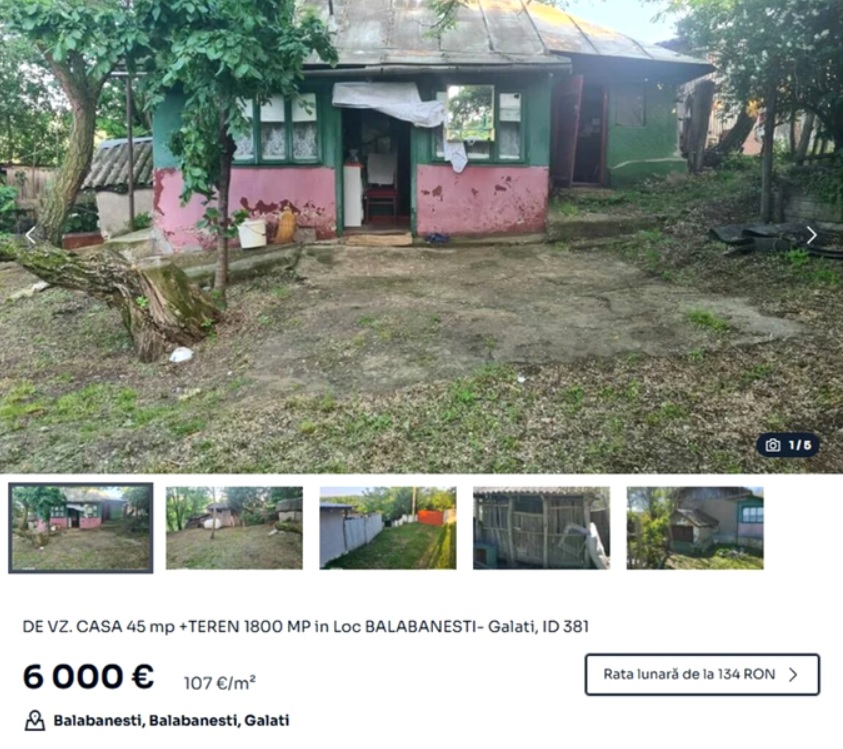Click the camera icon in photo counter
The width and height of the screenshot is (843, 749).
(773, 445)
